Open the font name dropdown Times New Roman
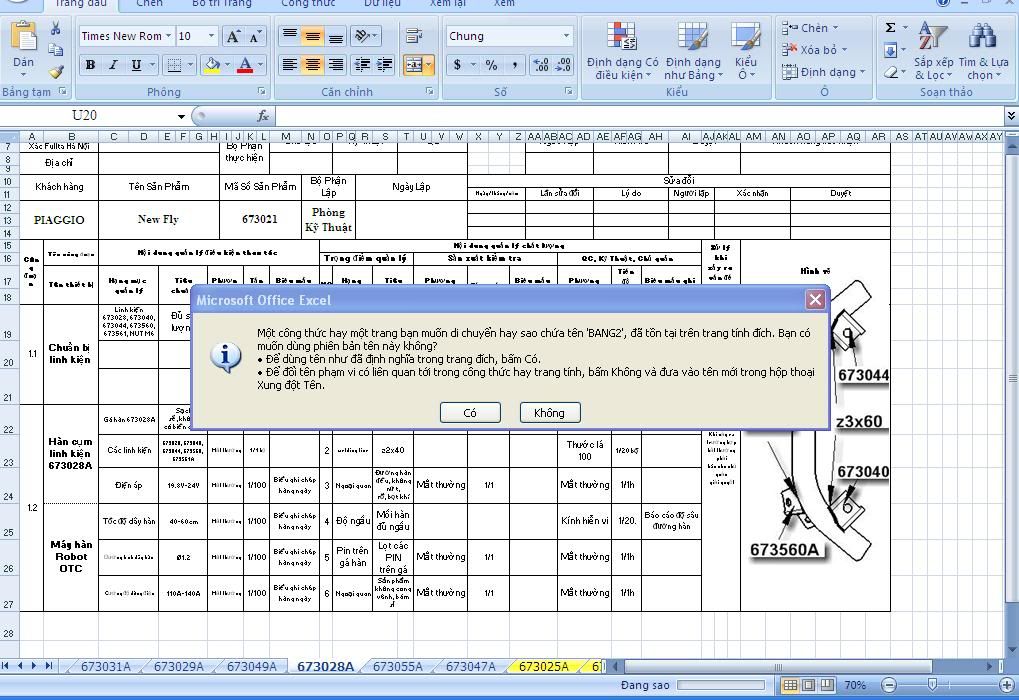This screenshot has height=700, width=1019. click(x=168, y=36)
